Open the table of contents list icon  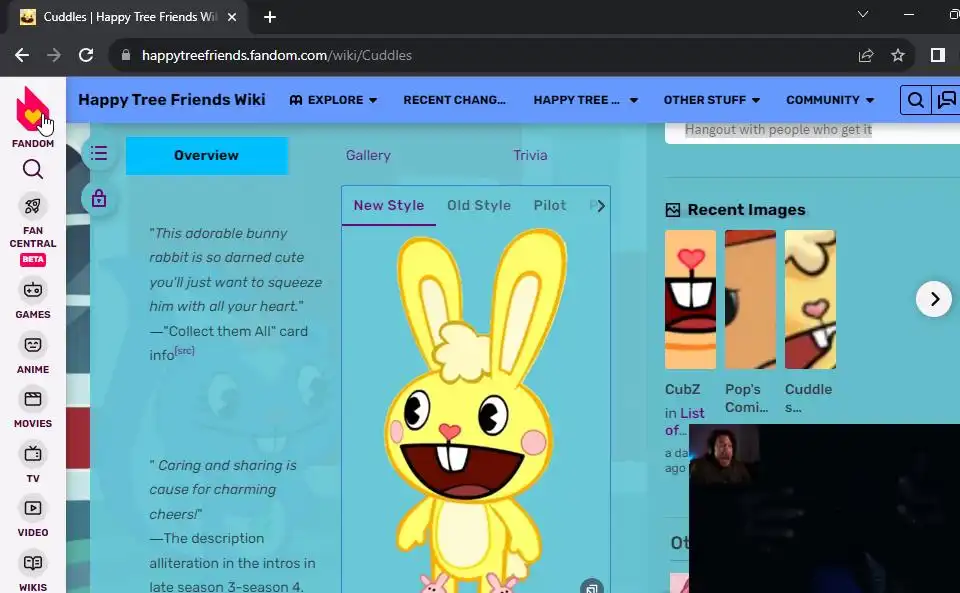tap(99, 153)
